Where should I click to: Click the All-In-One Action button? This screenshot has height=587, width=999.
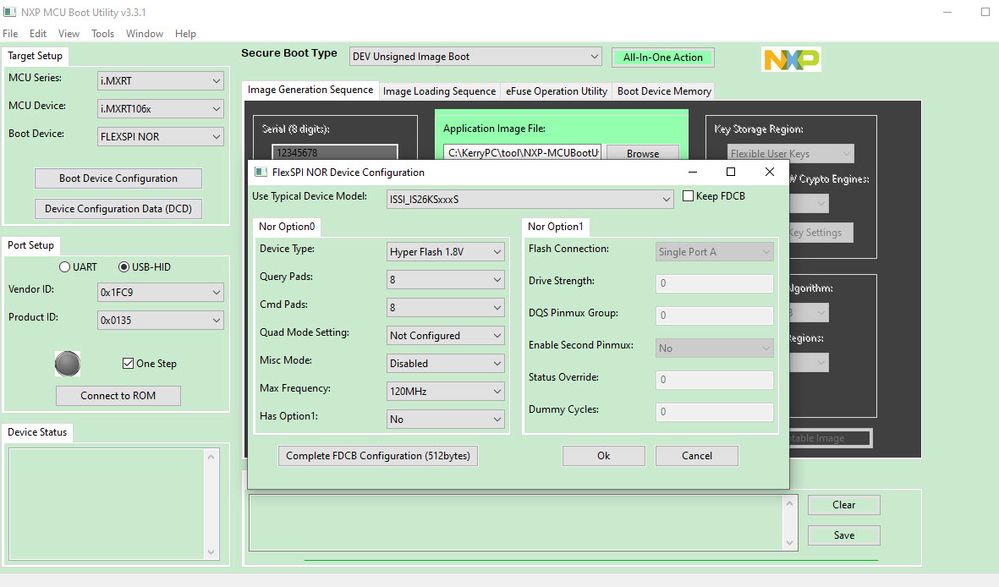pyautogui.click(x=663, y=57)
